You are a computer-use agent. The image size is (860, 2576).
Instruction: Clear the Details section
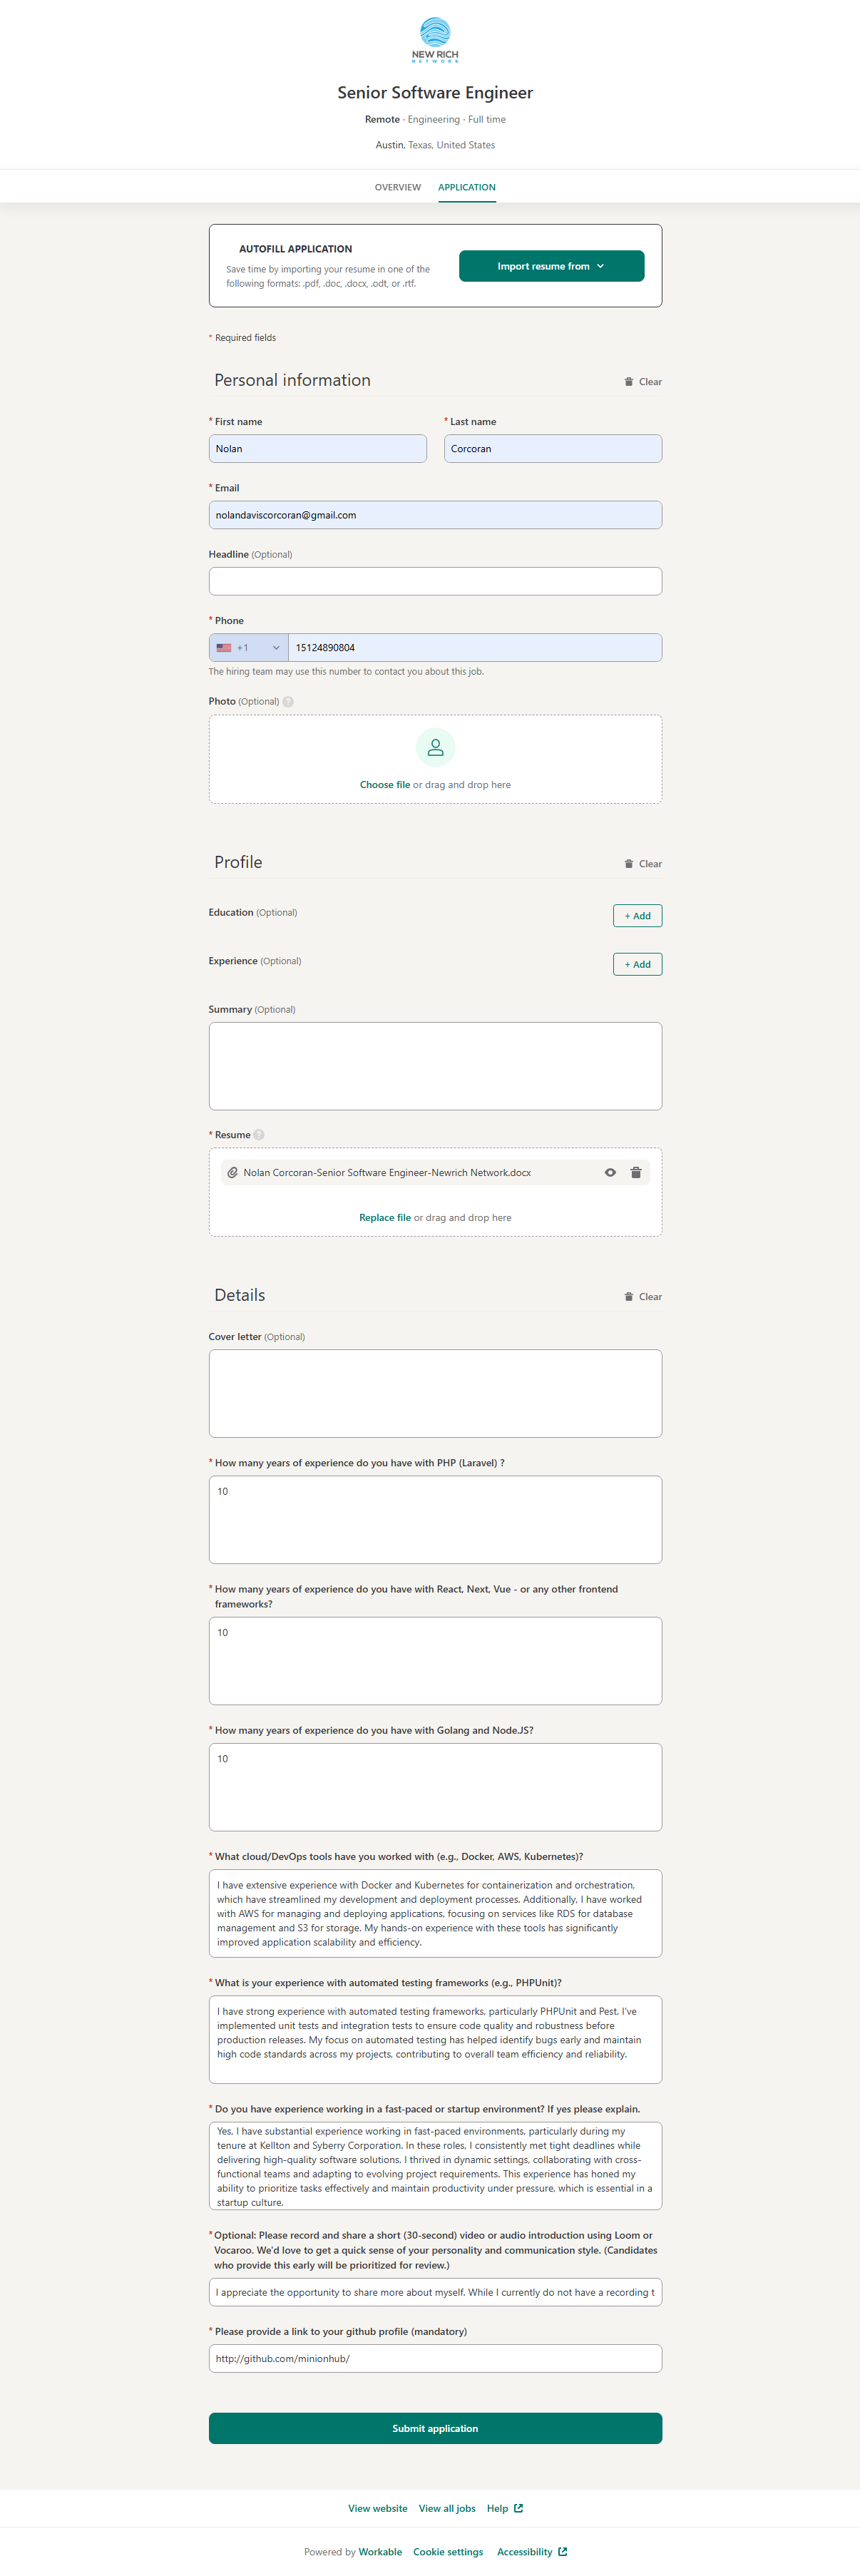(x=642, y=1297)
